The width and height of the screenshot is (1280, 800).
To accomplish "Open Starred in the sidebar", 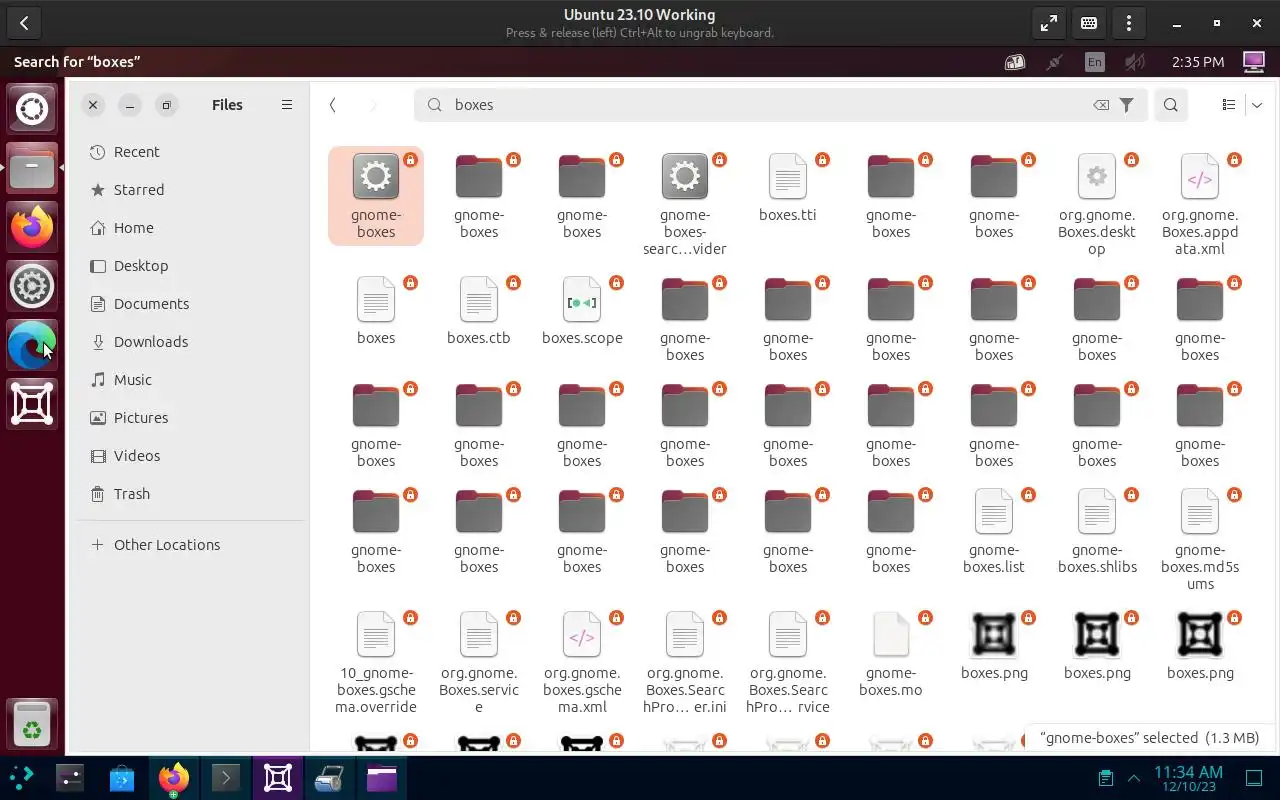I will pyautogui.click(x=191, y=190).
